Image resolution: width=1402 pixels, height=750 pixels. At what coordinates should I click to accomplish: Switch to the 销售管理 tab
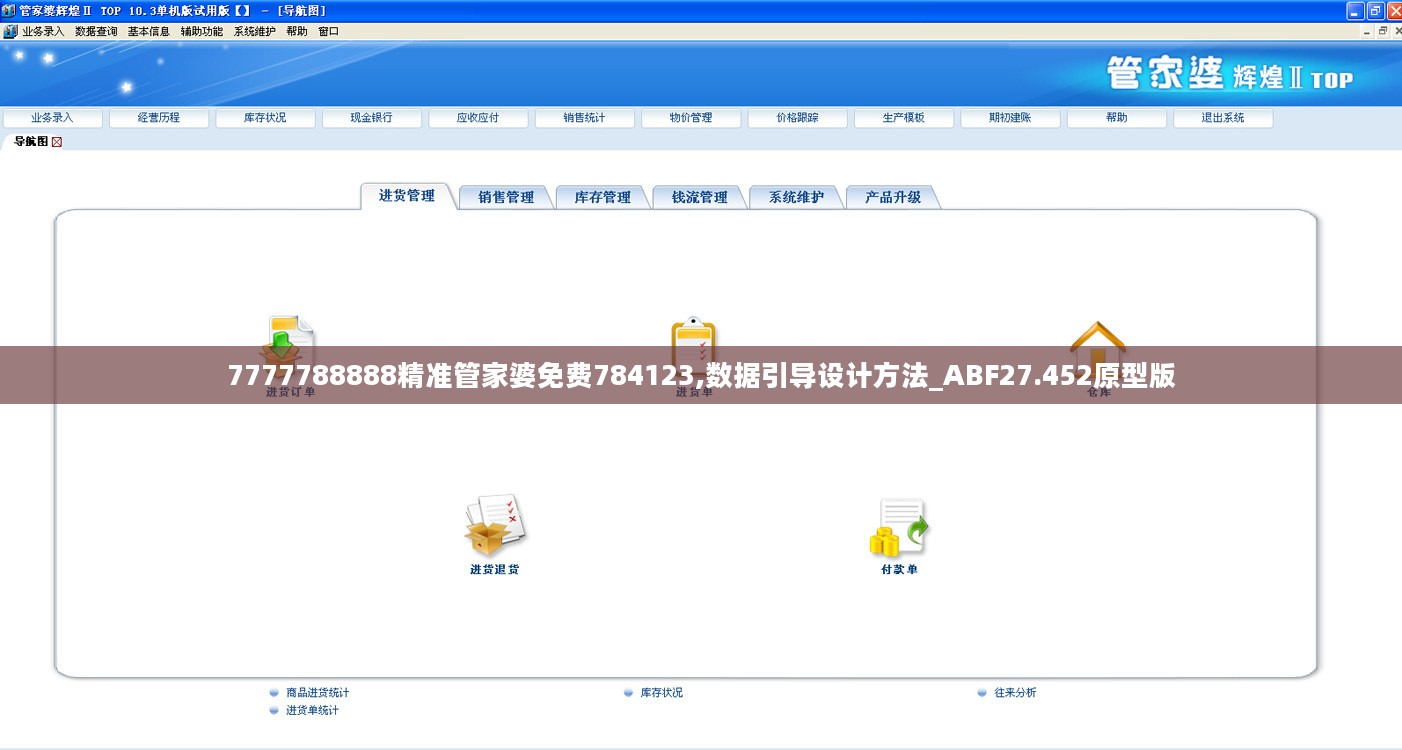[506, 197]
